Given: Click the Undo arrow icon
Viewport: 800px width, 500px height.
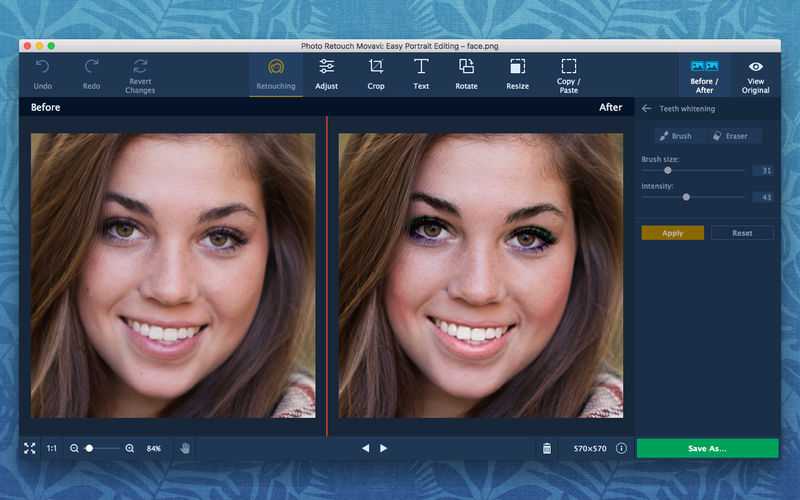Looking at the screenshot, I should 43,66.
